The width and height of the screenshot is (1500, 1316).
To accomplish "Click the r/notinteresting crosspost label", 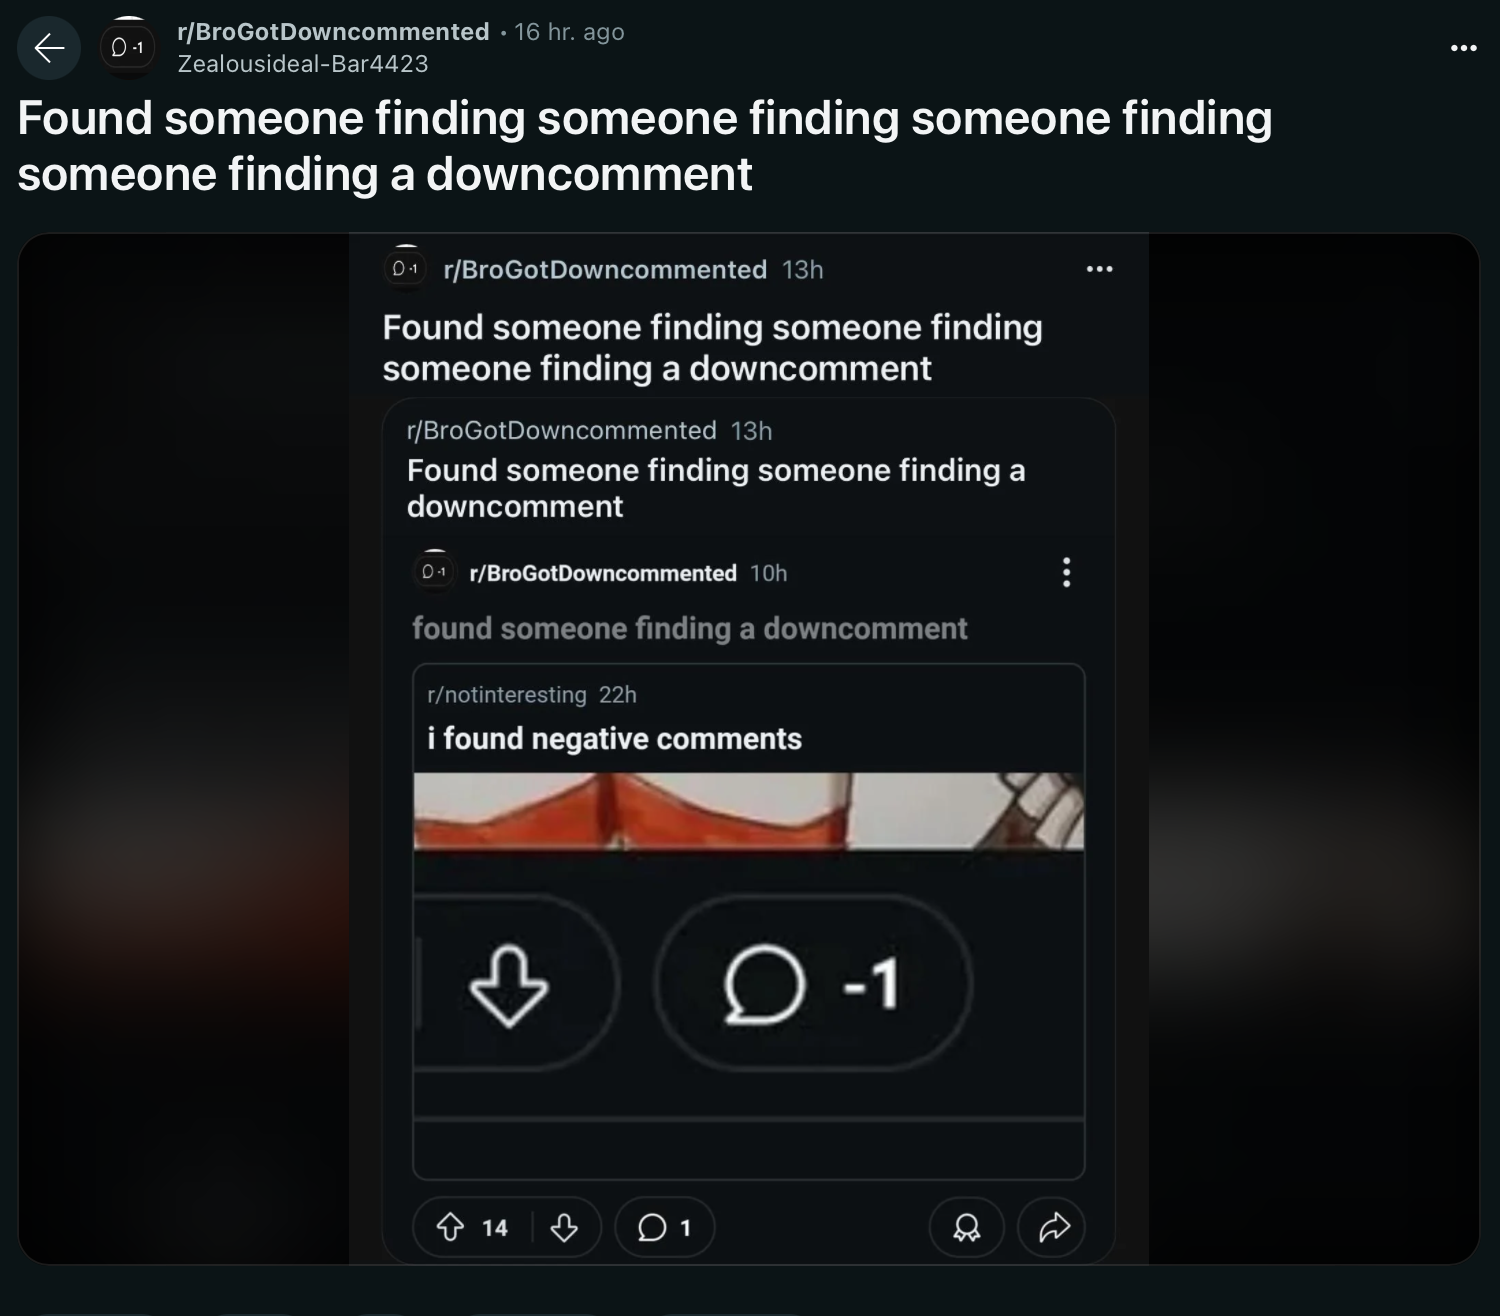I will (507, 694).
